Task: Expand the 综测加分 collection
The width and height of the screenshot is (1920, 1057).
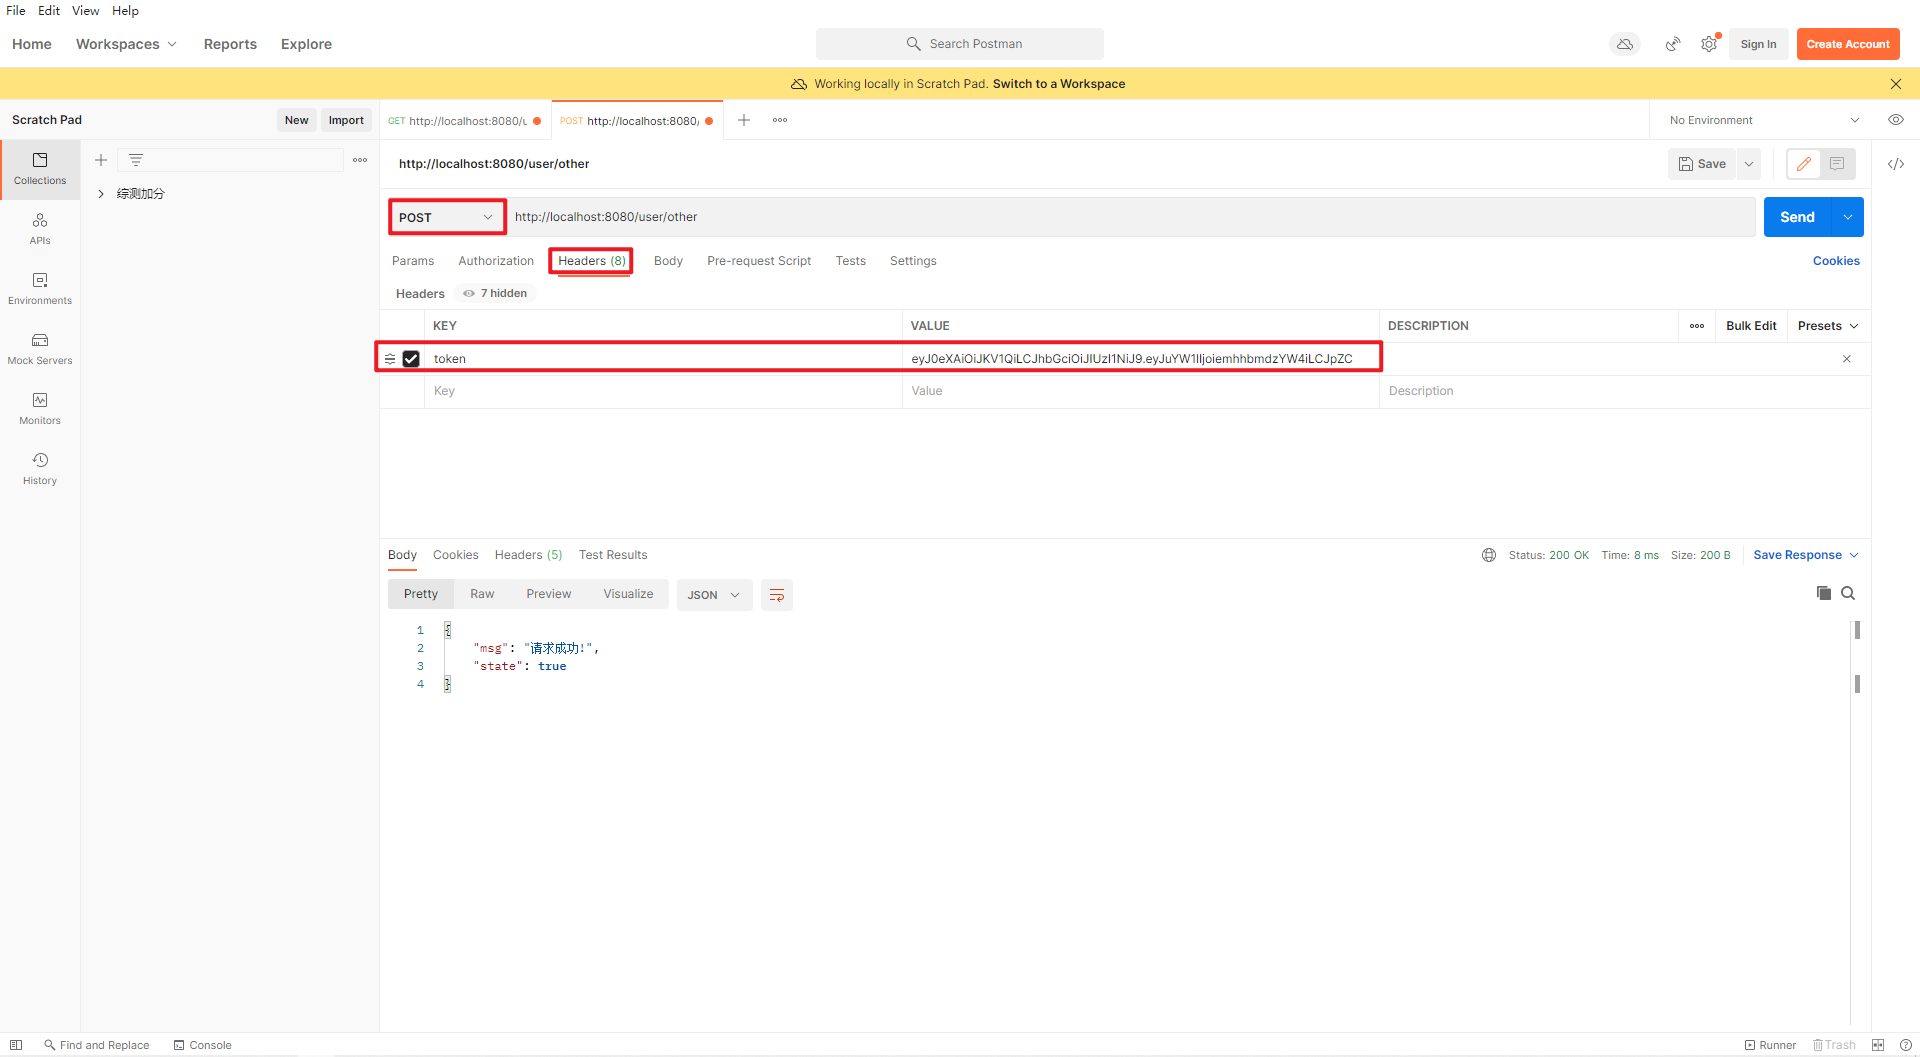Action: (101, 194)
